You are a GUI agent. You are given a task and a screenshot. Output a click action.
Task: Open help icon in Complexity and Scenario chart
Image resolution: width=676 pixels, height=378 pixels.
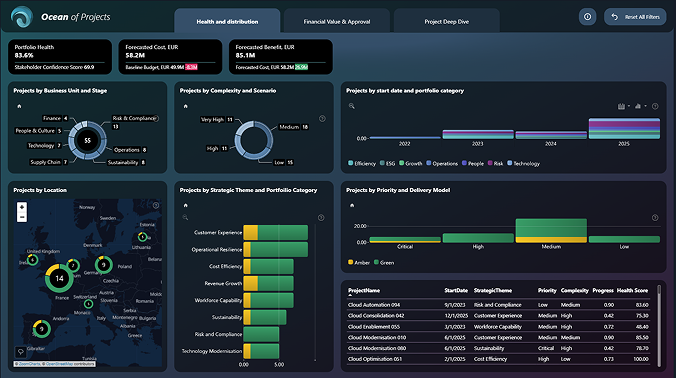pos(322,119)
